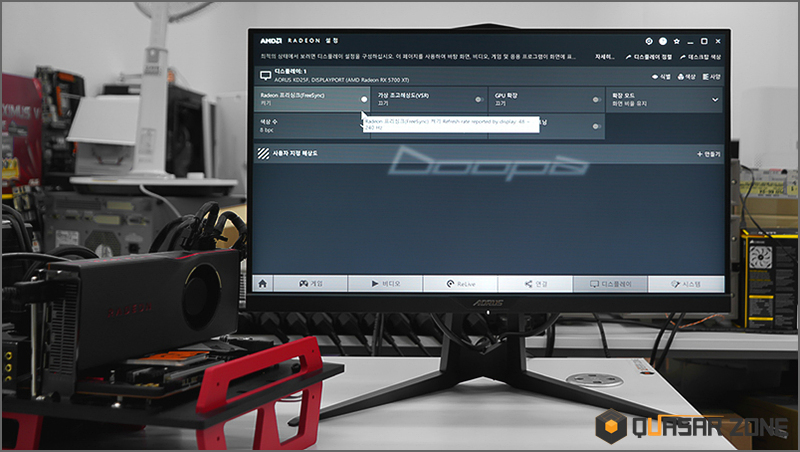This screenshot has height=452, width=800.
Task: Click the 만들기 (Create) custom resolution button
Action: point(709,154)
